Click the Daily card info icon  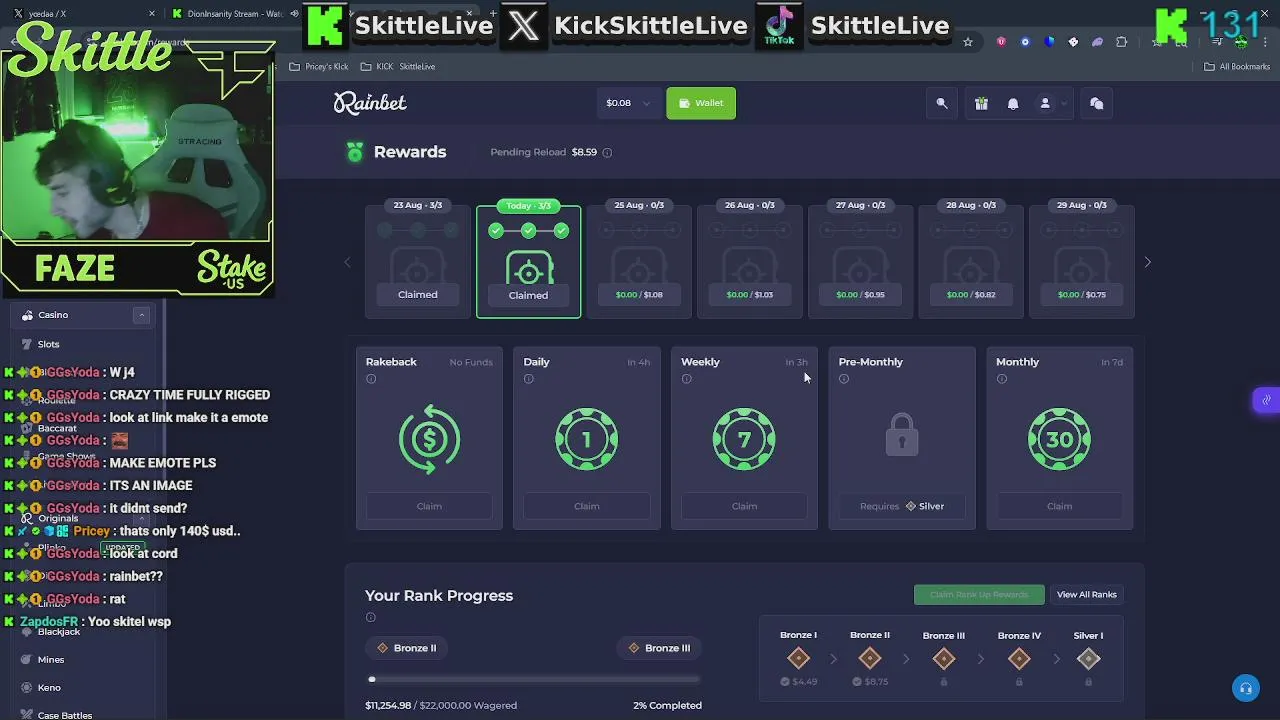[x=528, y=379]
